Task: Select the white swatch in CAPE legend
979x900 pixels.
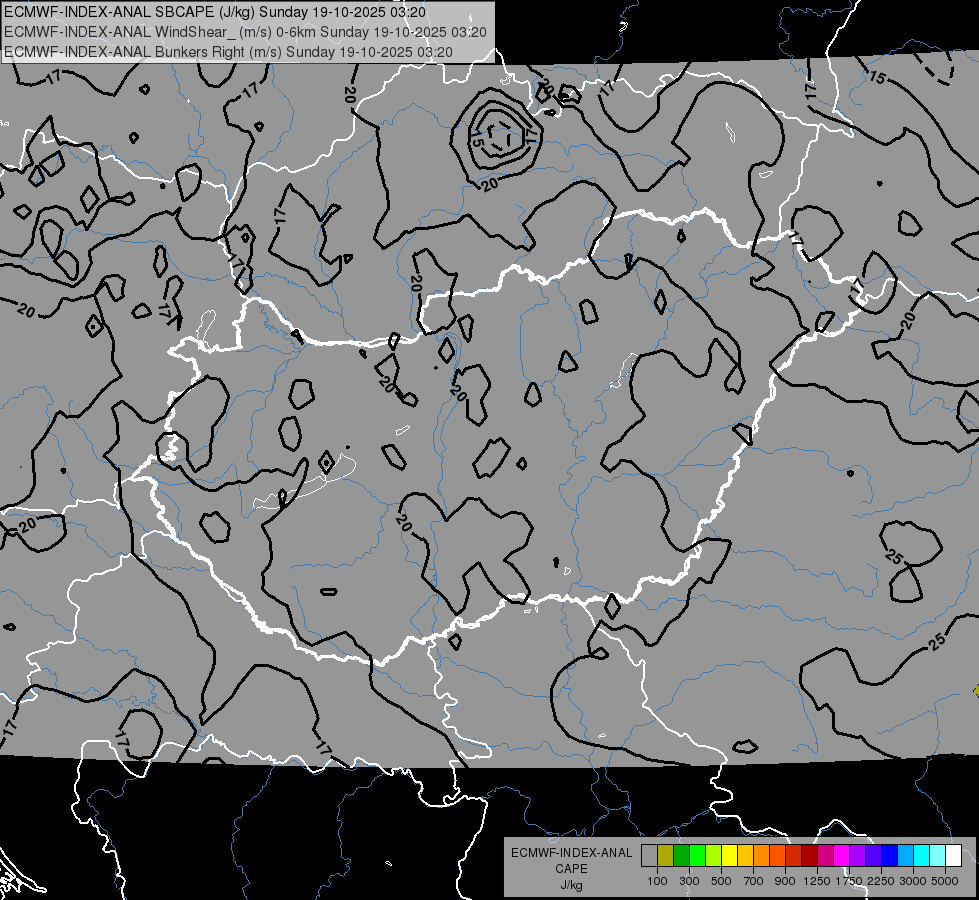Action: (x=953, y=855)
